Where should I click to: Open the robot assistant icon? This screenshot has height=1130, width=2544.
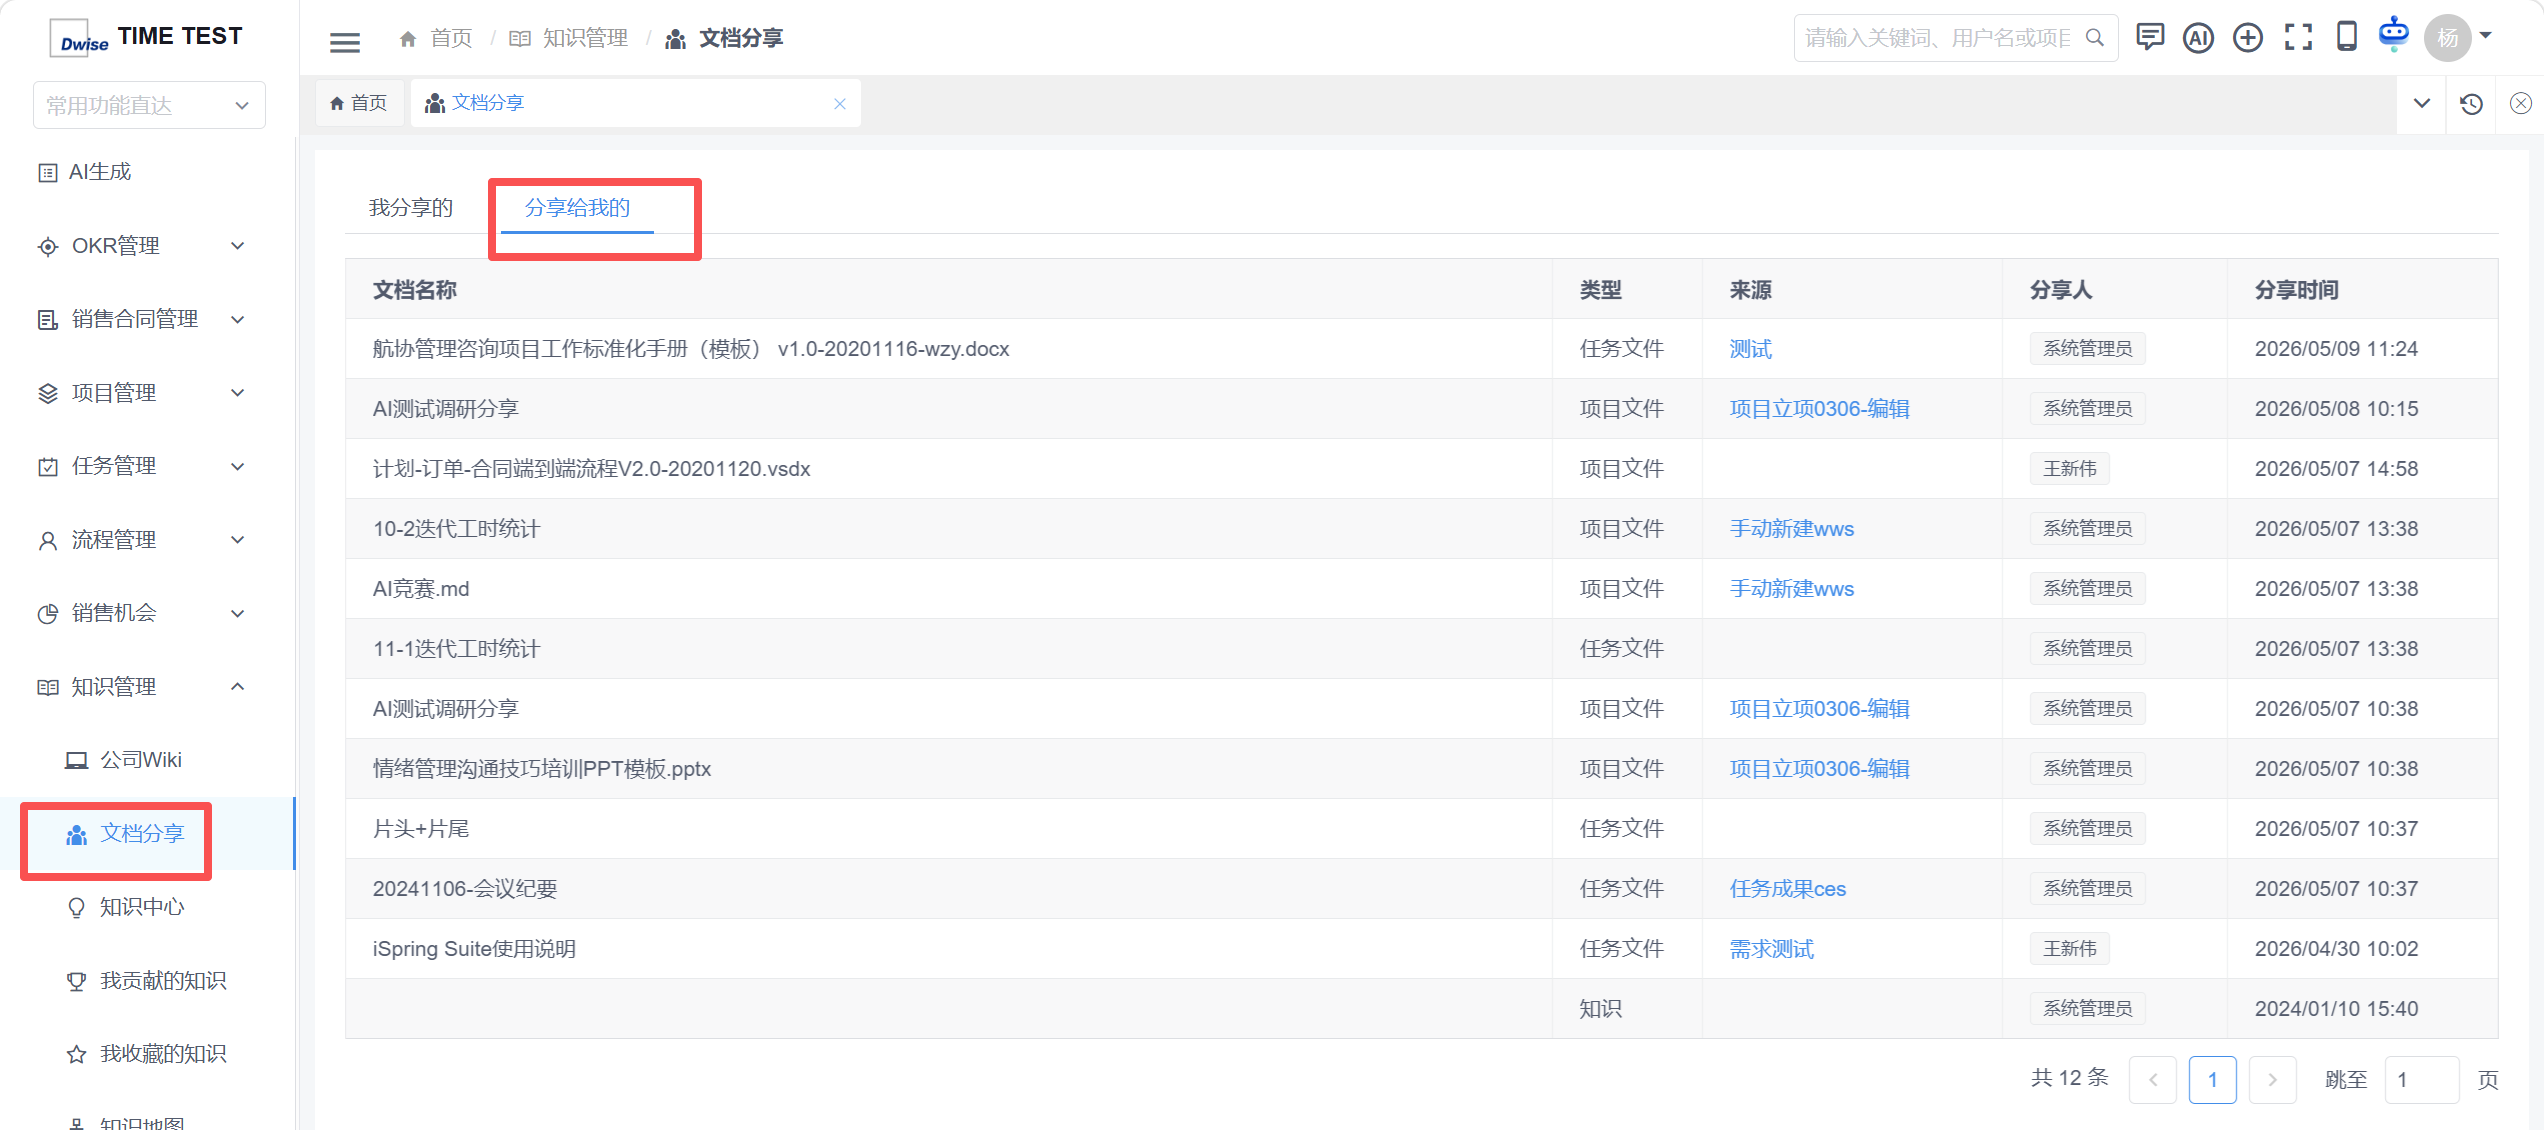point(2394,33)
